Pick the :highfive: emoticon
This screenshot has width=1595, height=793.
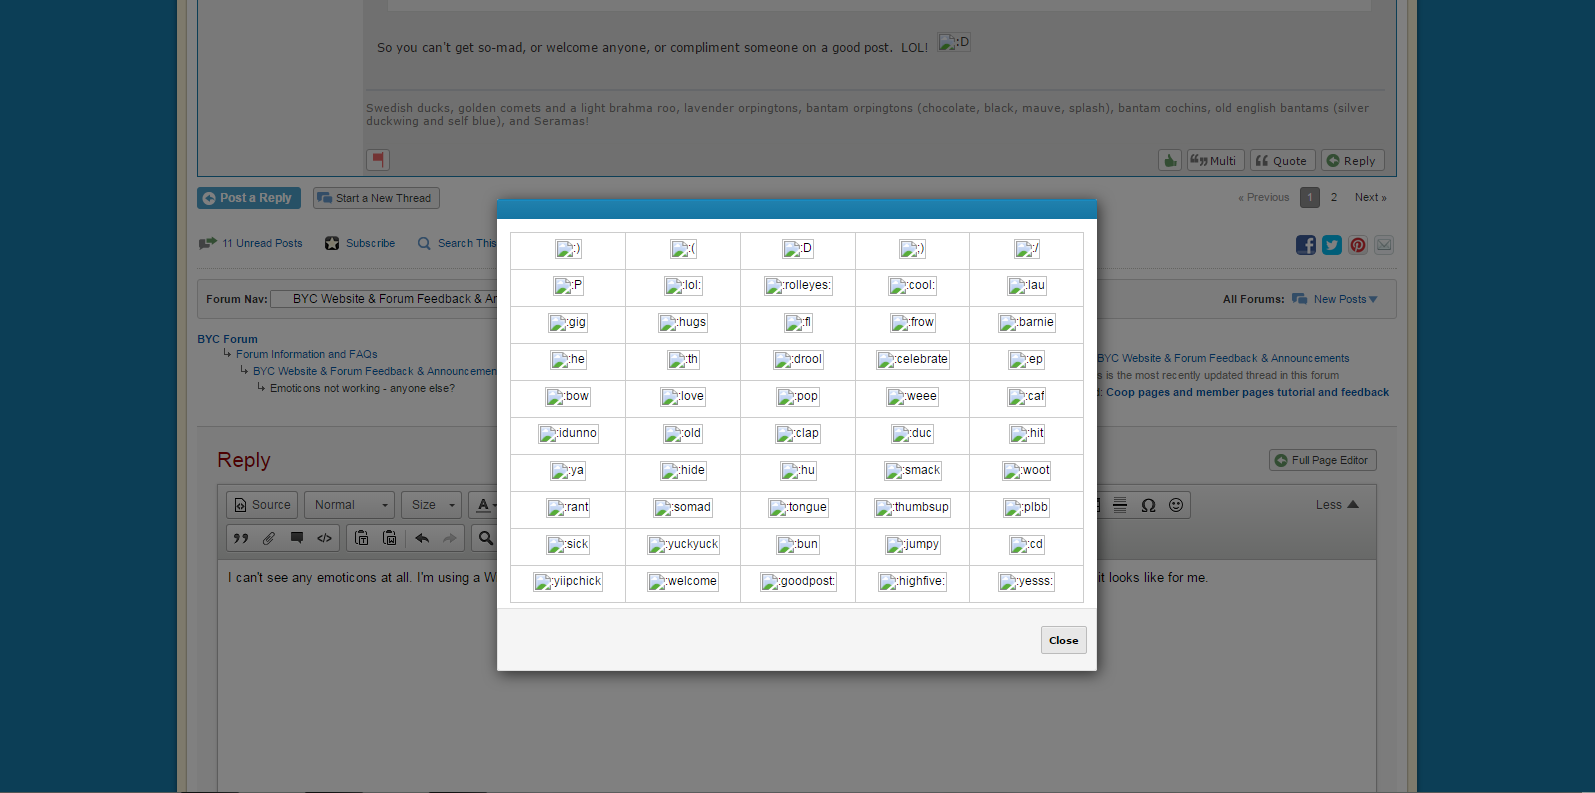912,582
